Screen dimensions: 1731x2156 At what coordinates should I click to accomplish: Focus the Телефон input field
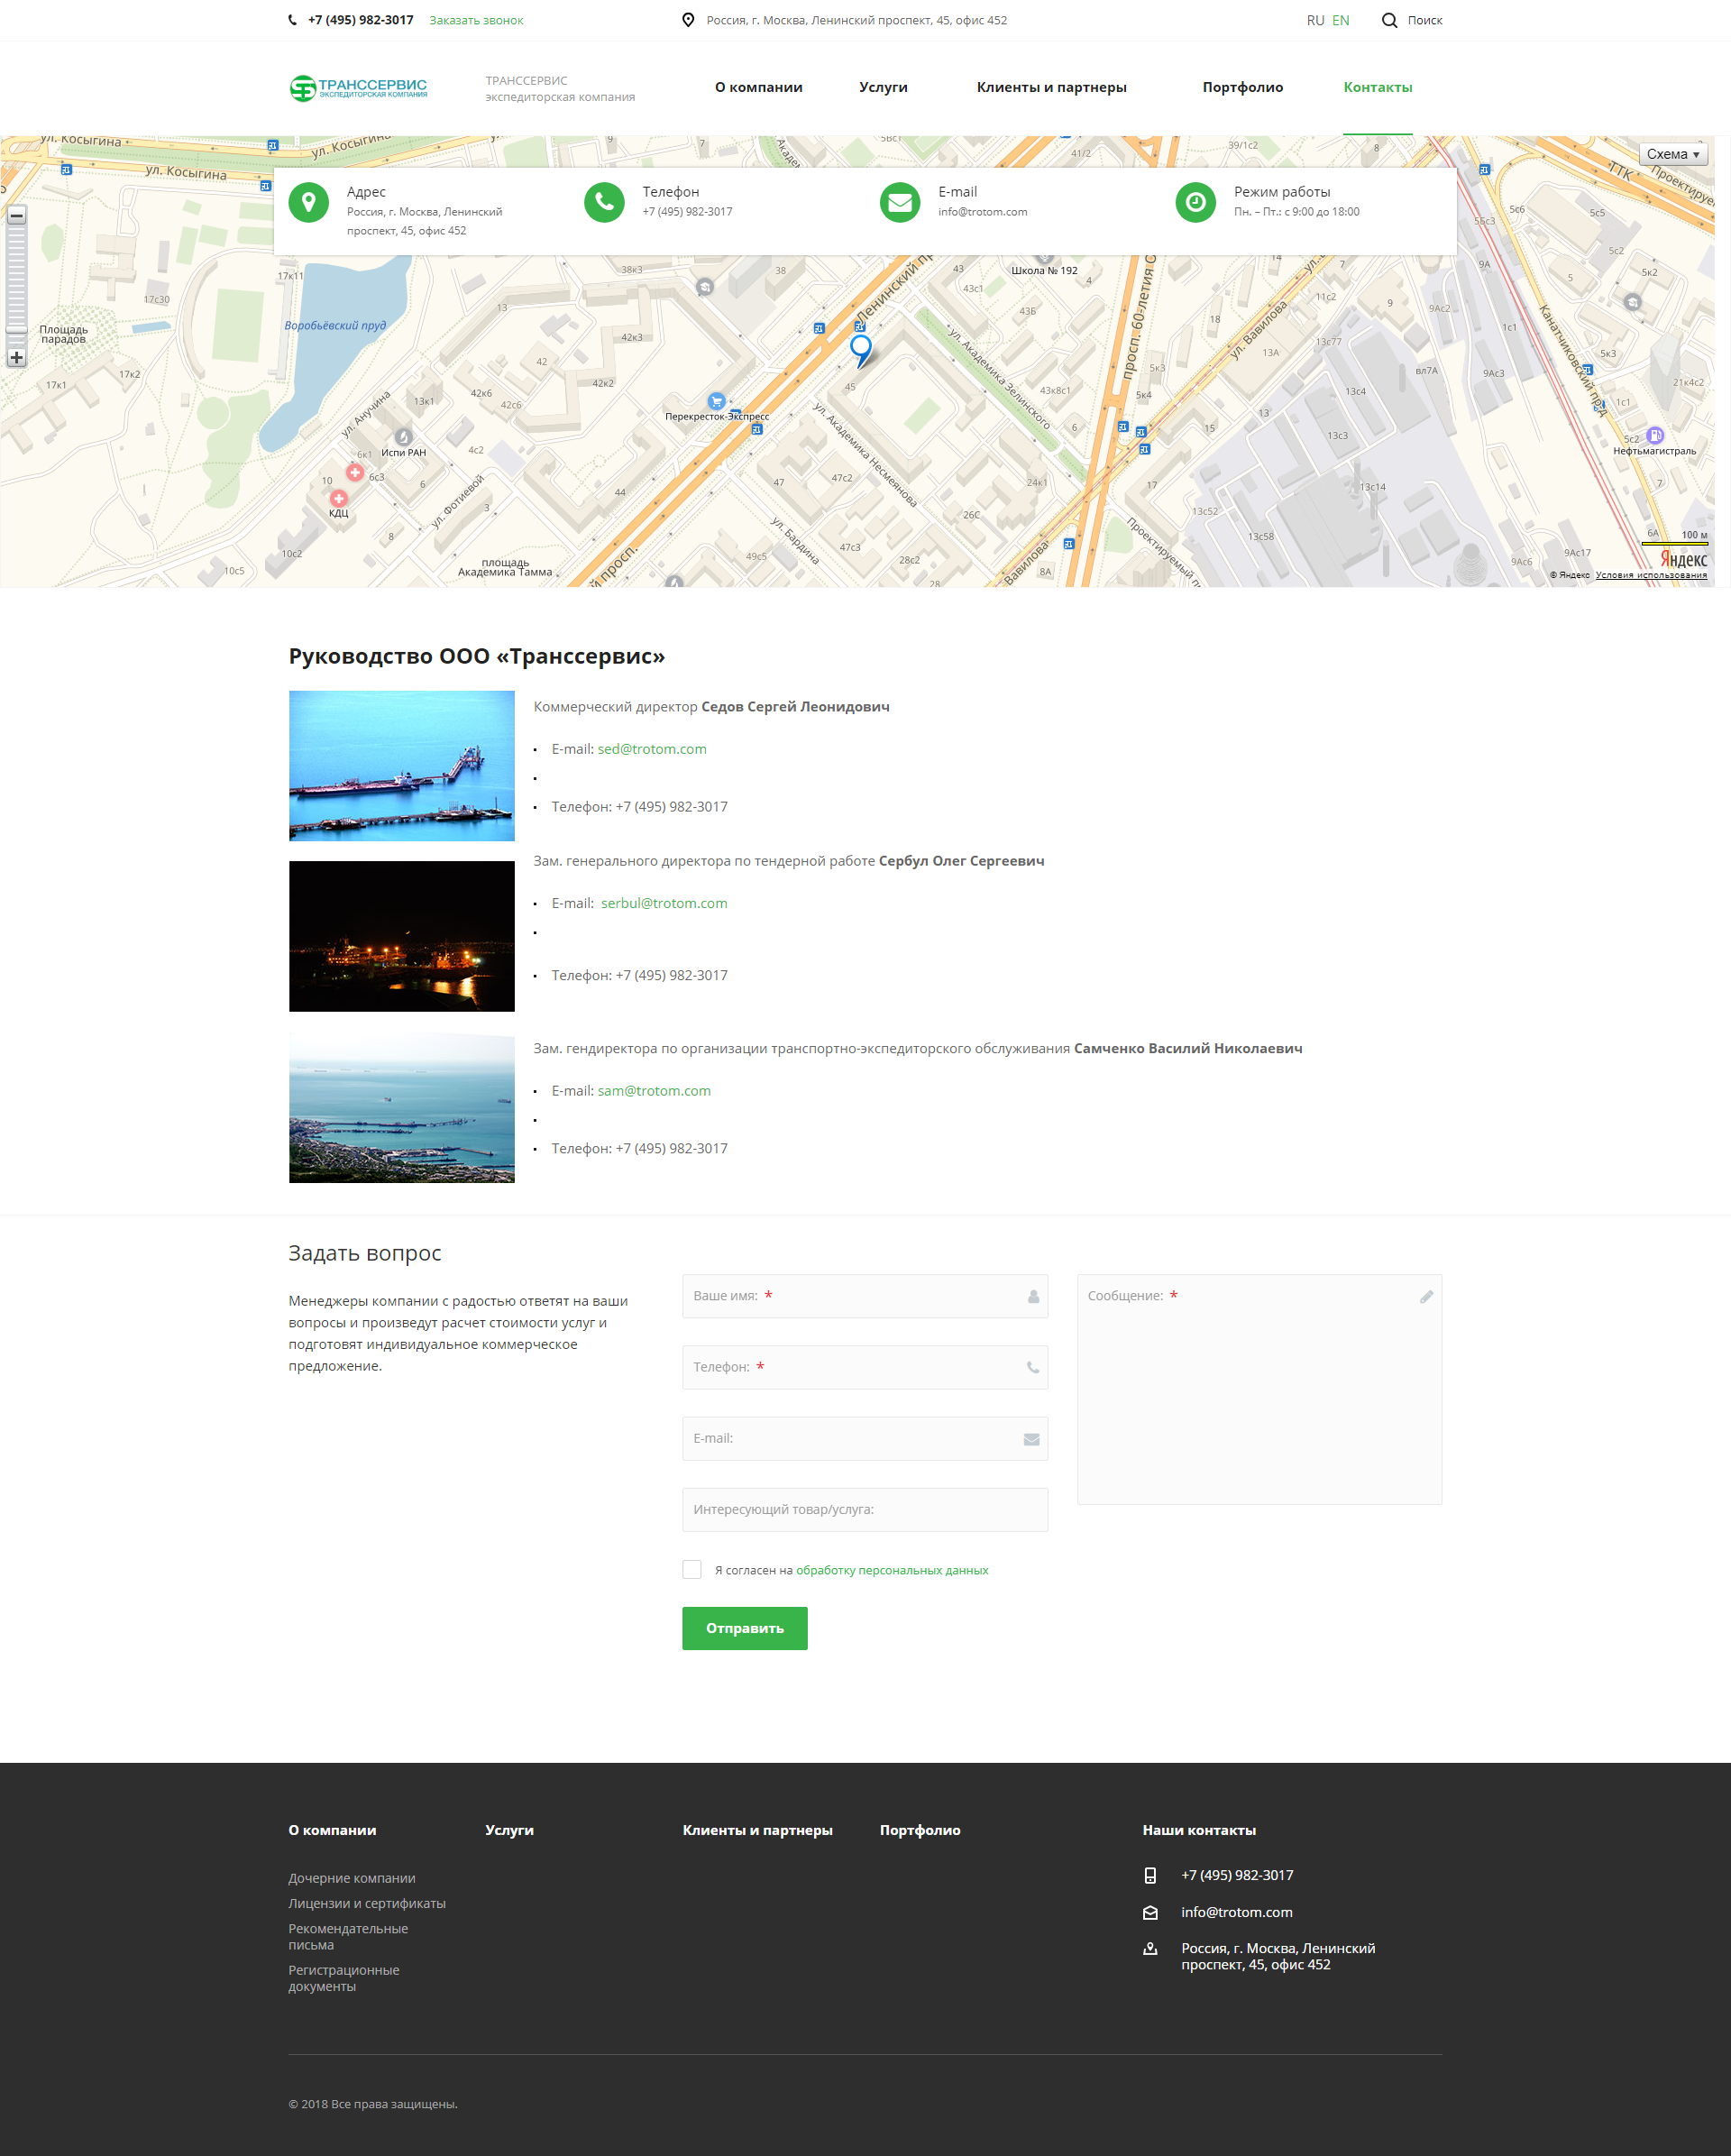point(865,1367)
